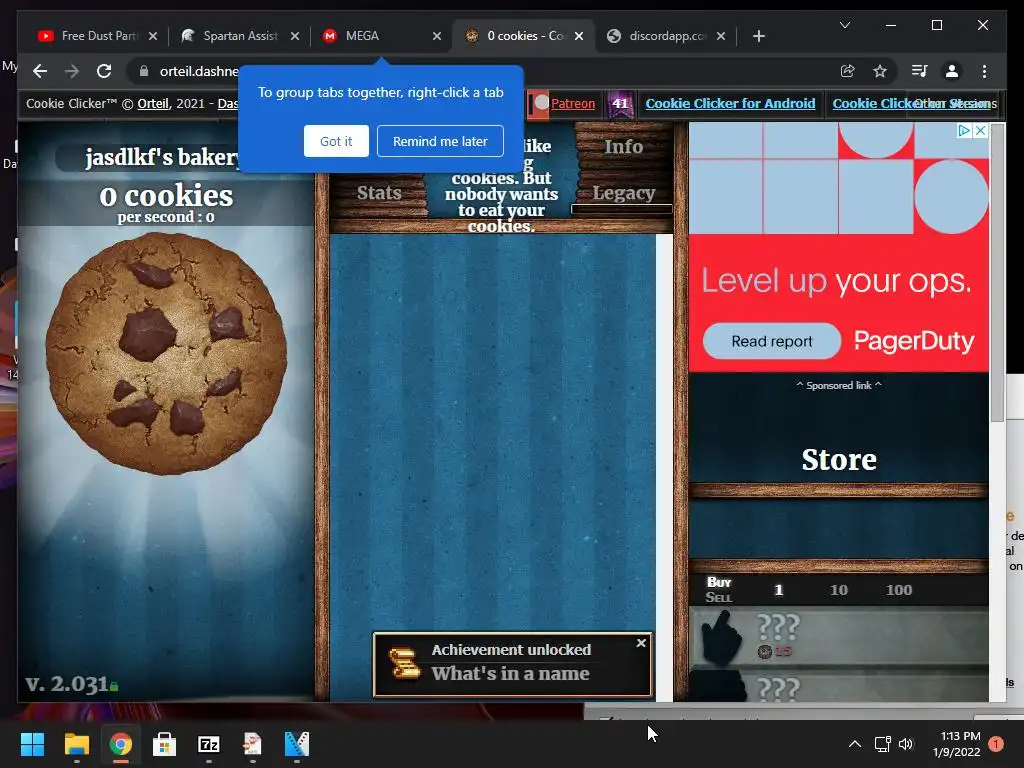Open the Patreon link
Screen dimensions: 1024x768
click(573, 103)
